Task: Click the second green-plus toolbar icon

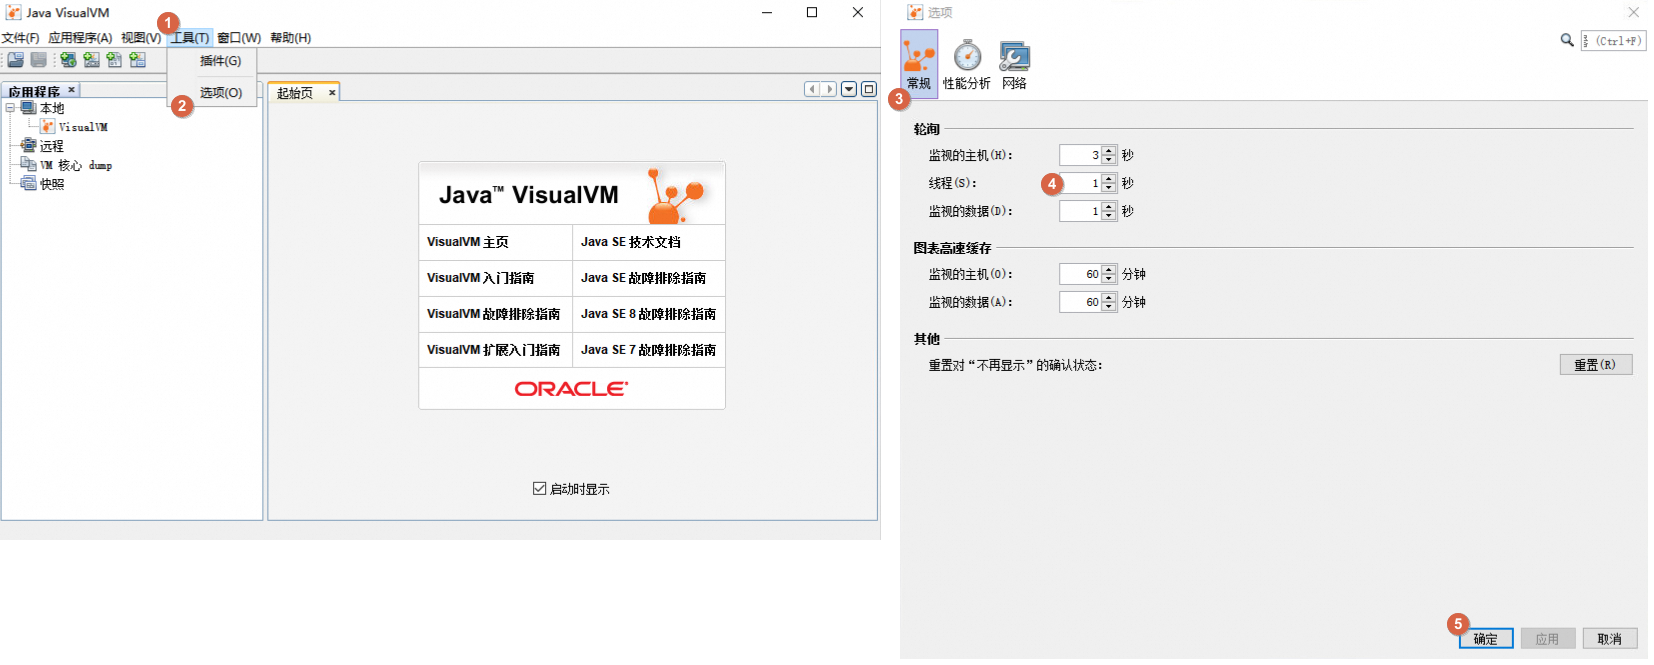Action: point(91,60)
